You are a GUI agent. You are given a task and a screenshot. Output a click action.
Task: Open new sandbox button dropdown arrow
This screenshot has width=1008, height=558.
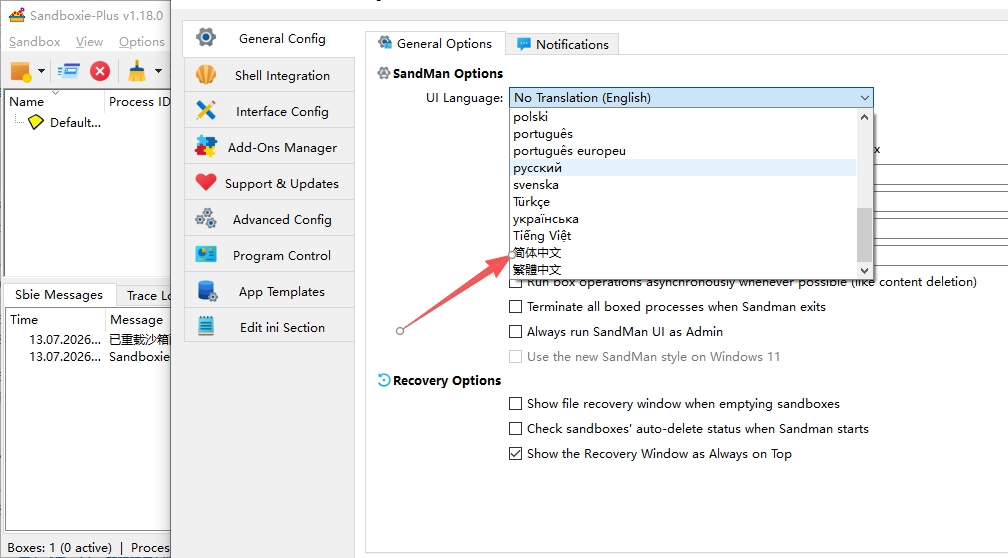coord(41,71)
